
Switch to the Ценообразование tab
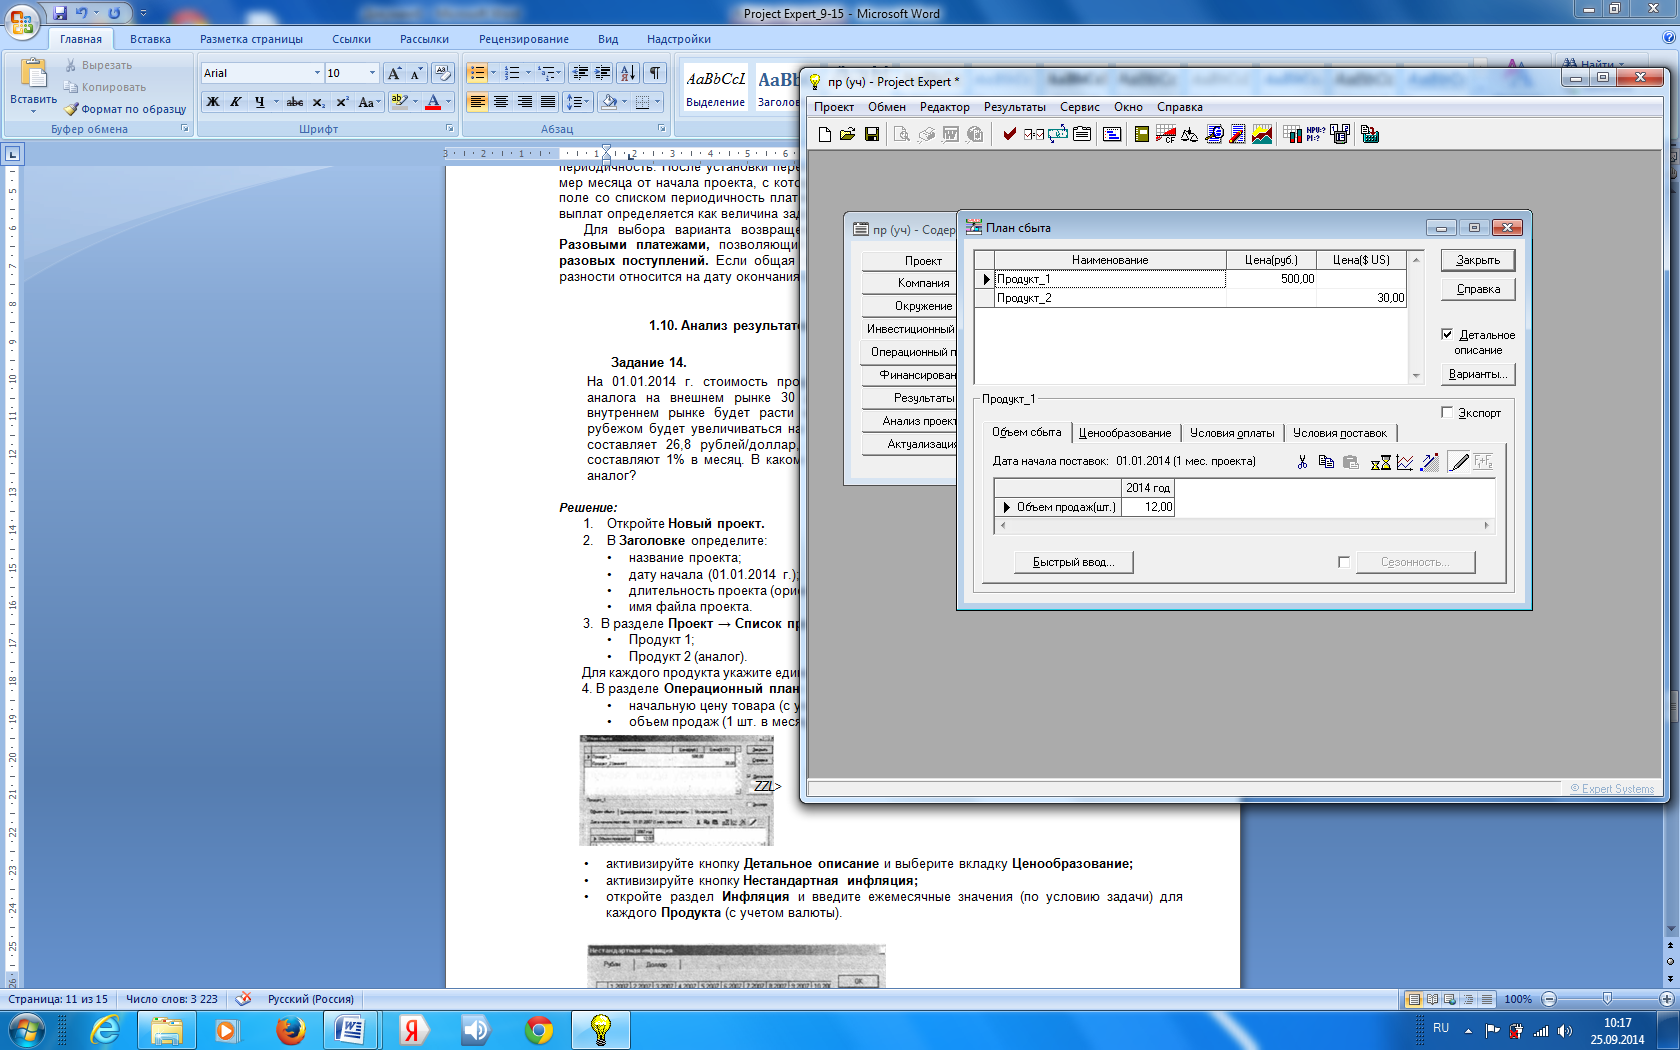coord(1124,433)
